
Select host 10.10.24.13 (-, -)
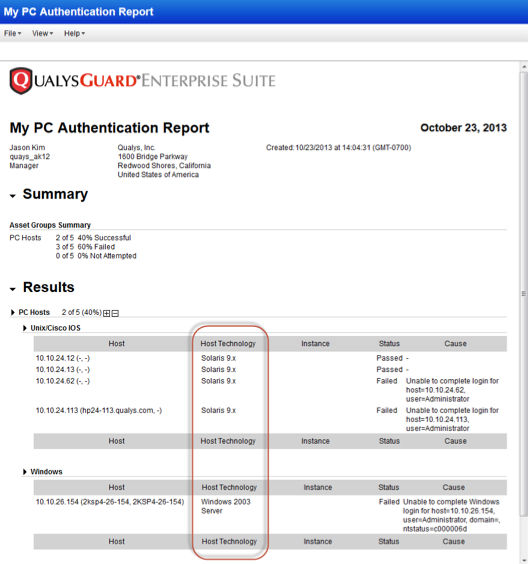tap(63, 369)
